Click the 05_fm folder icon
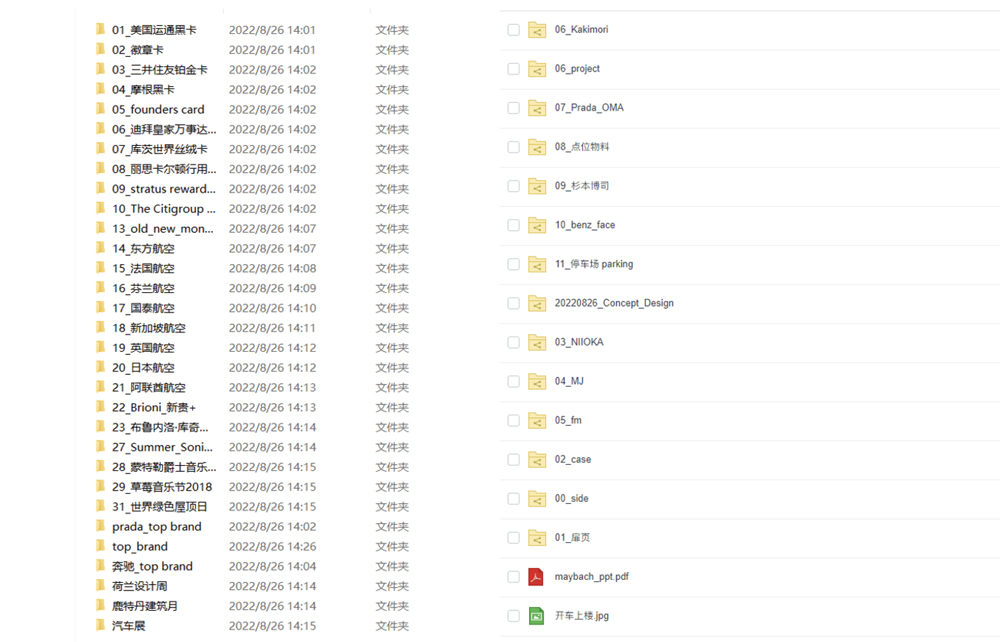Image resolution: width=1000 pixels, height=642 pixels. coord(537,421)
